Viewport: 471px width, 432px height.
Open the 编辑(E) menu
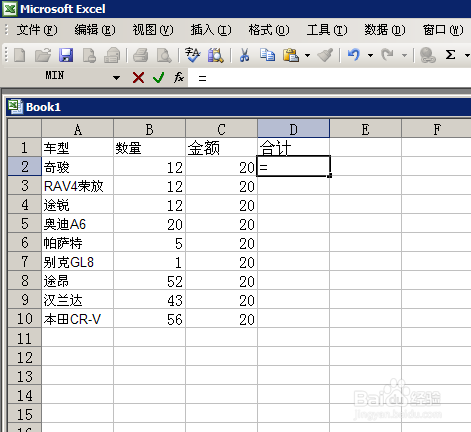[x=95, y=30]
